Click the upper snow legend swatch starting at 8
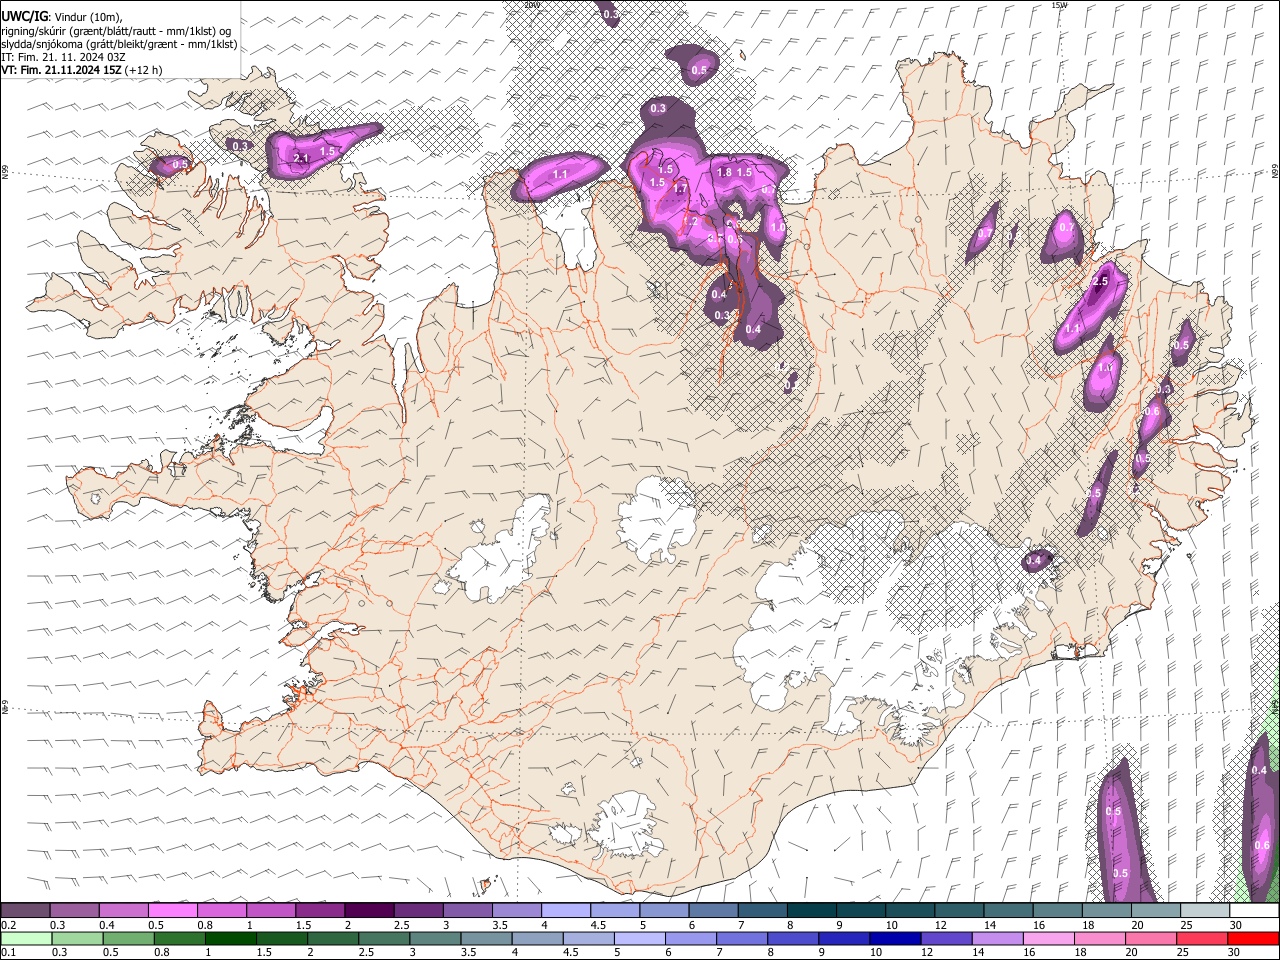 coord(812,911)
